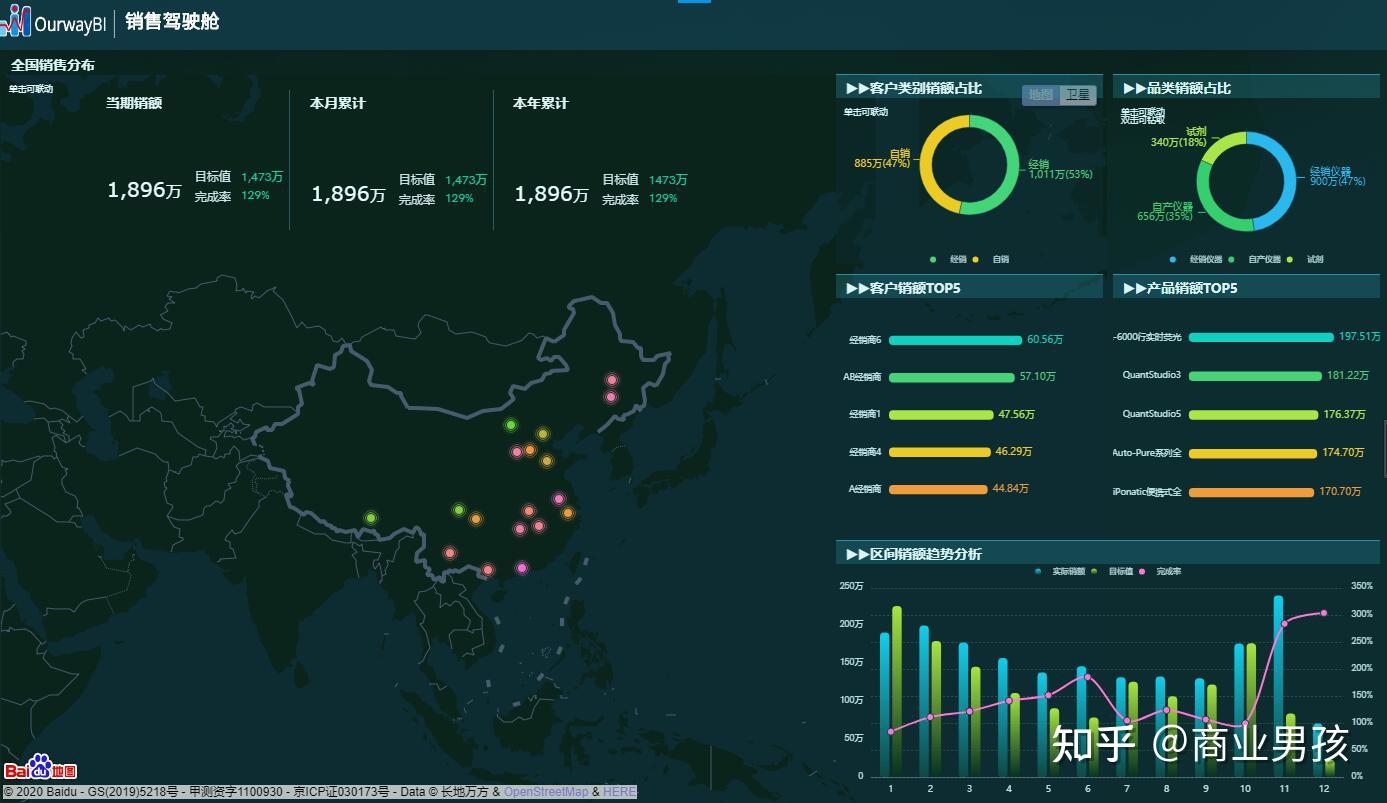Click the 经销商6 sales progress bar
This screenshot has width=1387, height=803.
click(x=955, y=340)
